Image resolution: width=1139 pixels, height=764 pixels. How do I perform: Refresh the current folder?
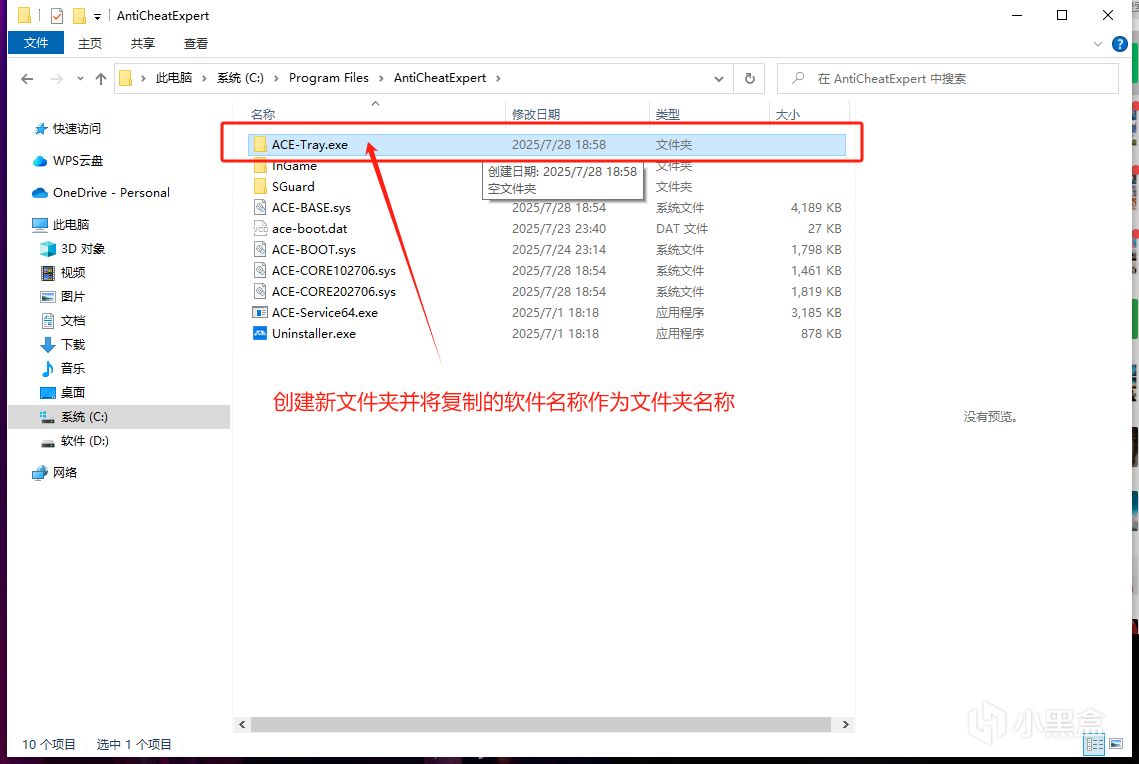click(x=750, y=78)
